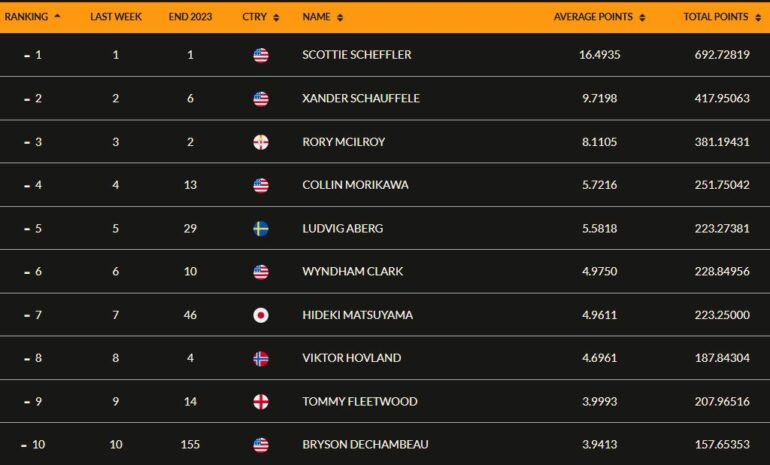Open Scottie Scheffler's player name link
This screenshot has height=465, width=770.
[357, 55]
